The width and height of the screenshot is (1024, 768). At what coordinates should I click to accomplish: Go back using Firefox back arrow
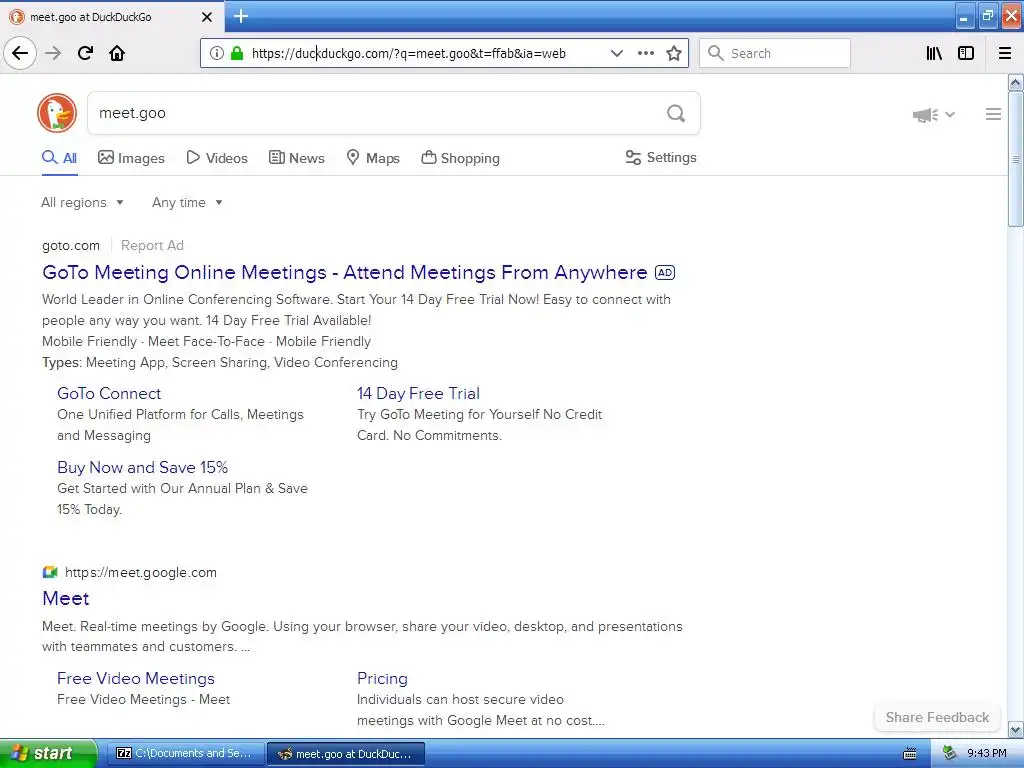20,53
